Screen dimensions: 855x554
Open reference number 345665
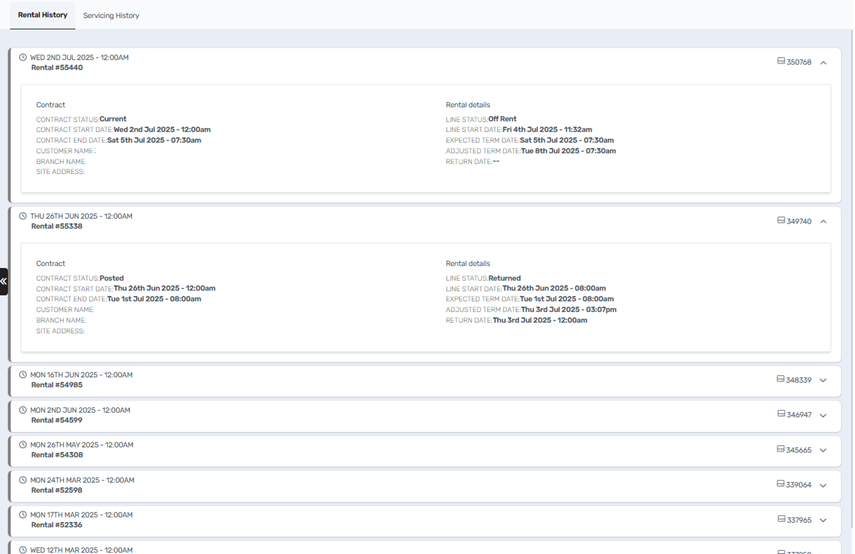[798, 450]
